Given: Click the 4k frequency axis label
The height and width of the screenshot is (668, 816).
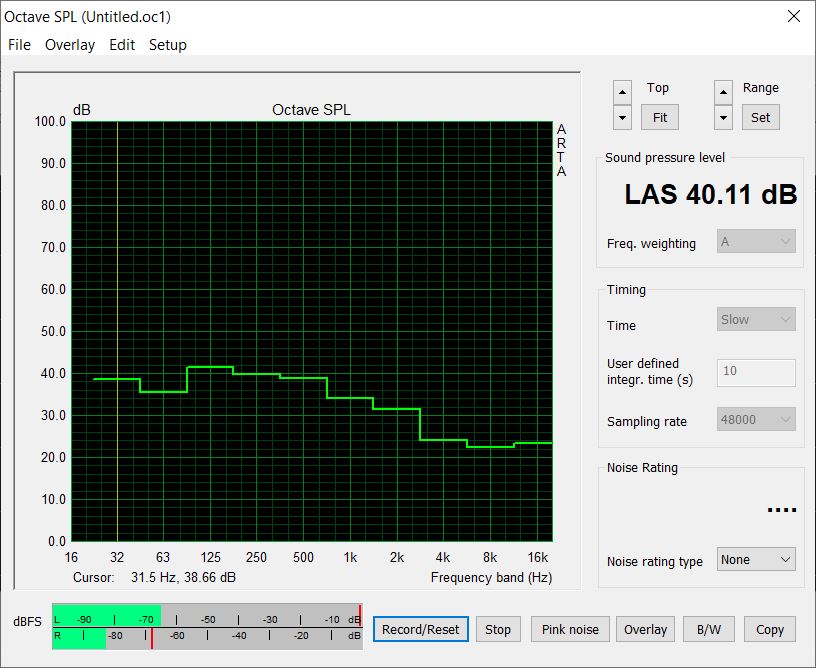Looking at the screenshot, I should point(443,558).
